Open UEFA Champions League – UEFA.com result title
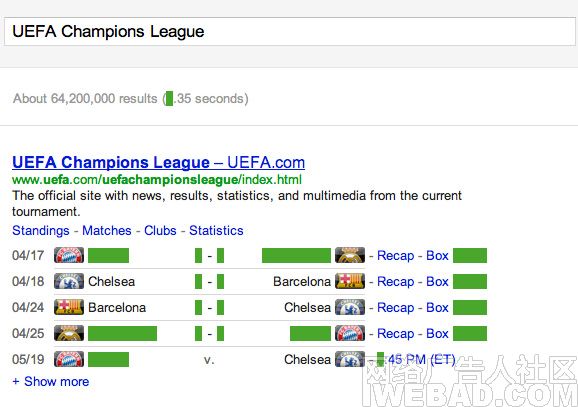 tap(159, 162)
